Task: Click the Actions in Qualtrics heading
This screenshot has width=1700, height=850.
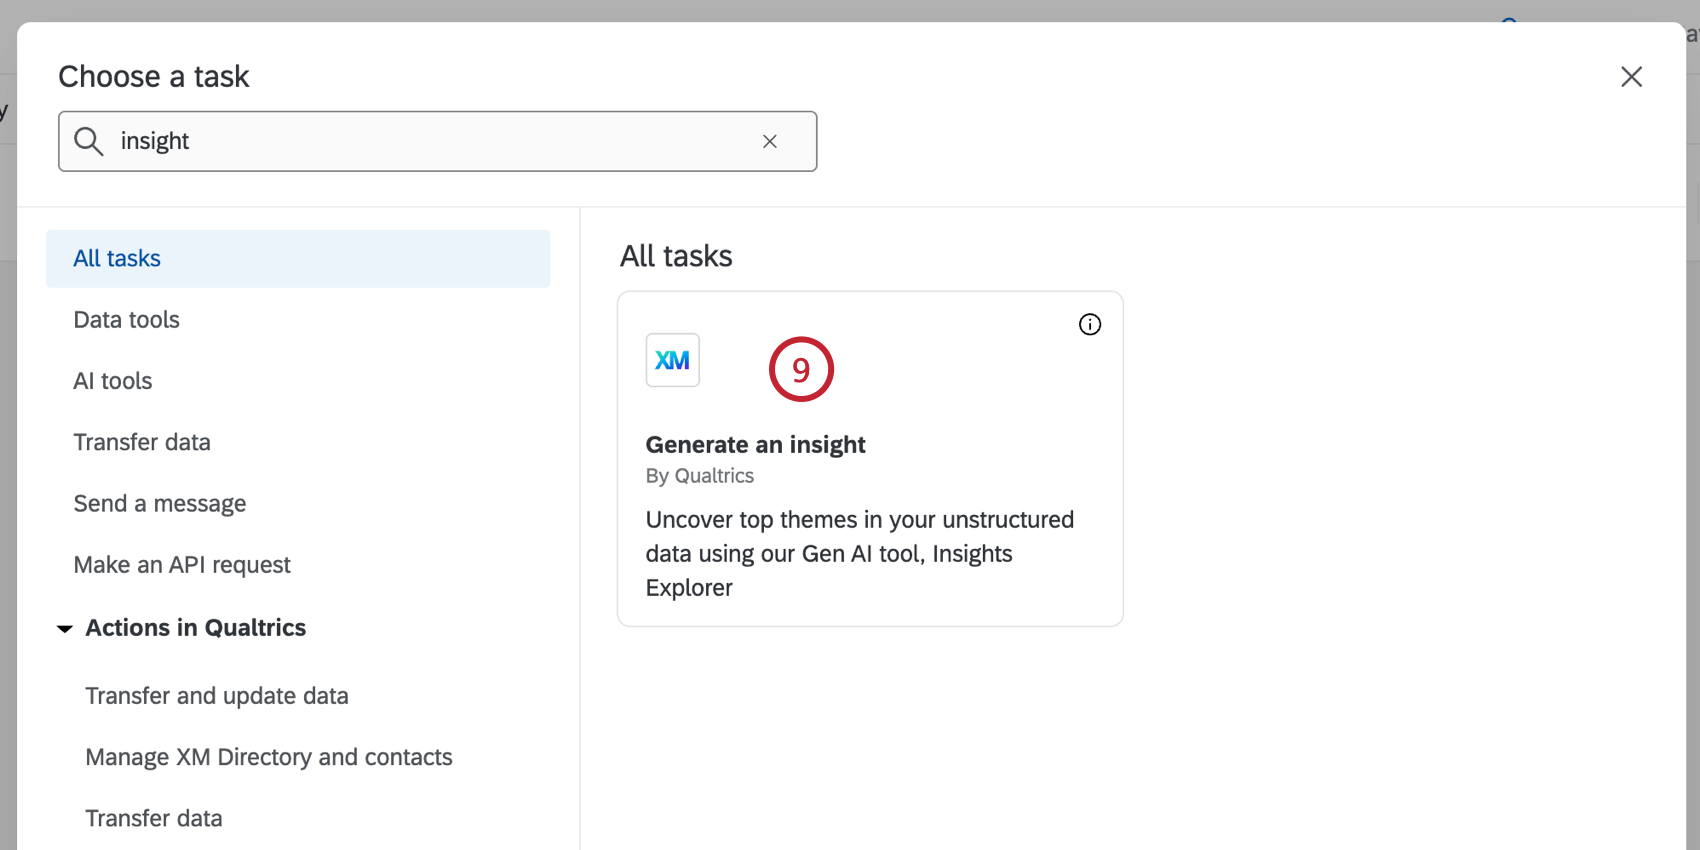Action: click(196, 628)
